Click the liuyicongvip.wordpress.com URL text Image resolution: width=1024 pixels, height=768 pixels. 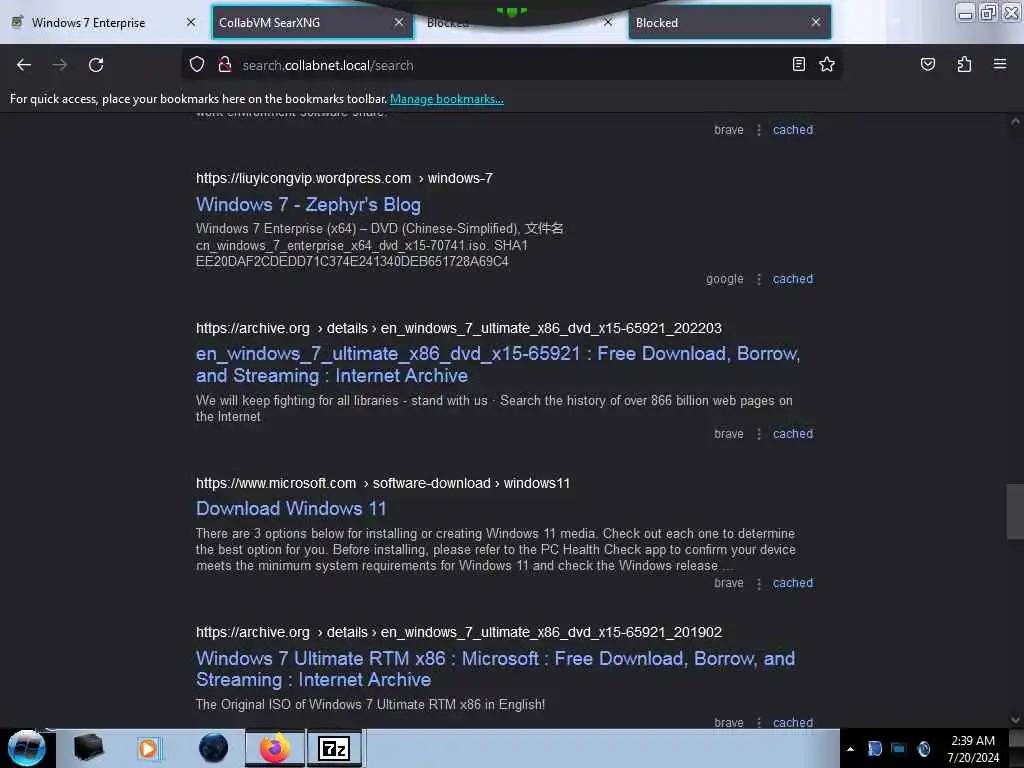pyautogui.click(x=344, y=178)
